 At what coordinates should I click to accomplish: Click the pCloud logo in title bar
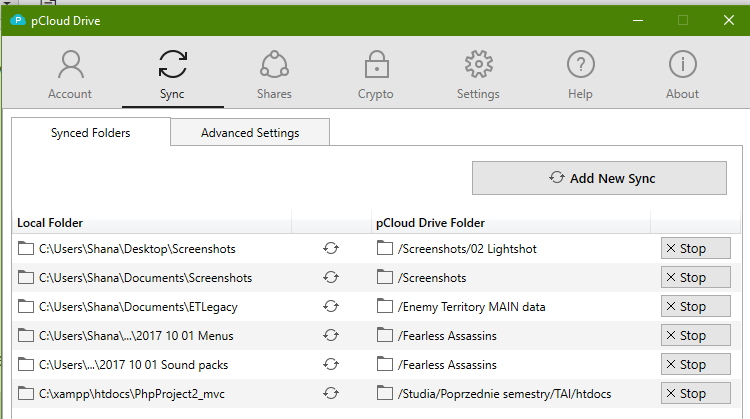[18, 21]
